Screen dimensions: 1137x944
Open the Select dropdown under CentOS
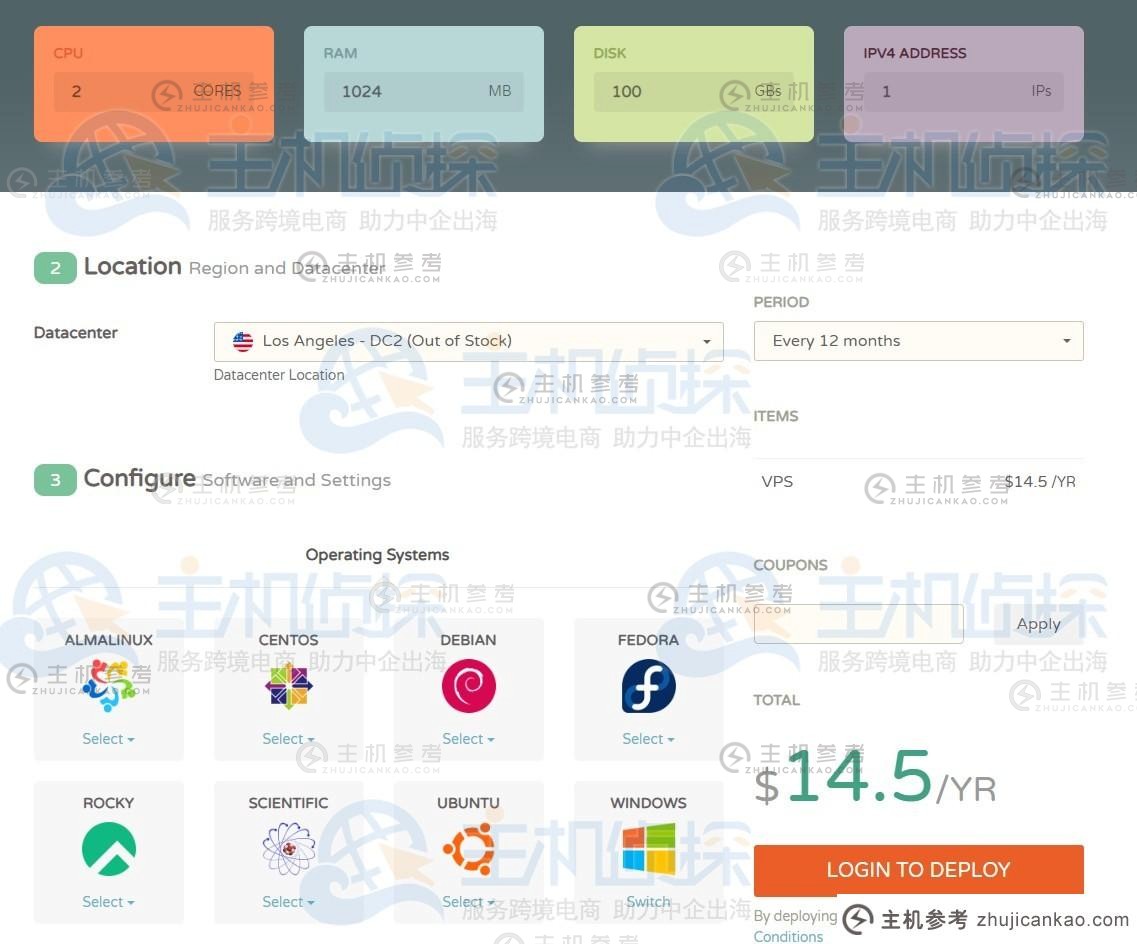click(288, 738)
